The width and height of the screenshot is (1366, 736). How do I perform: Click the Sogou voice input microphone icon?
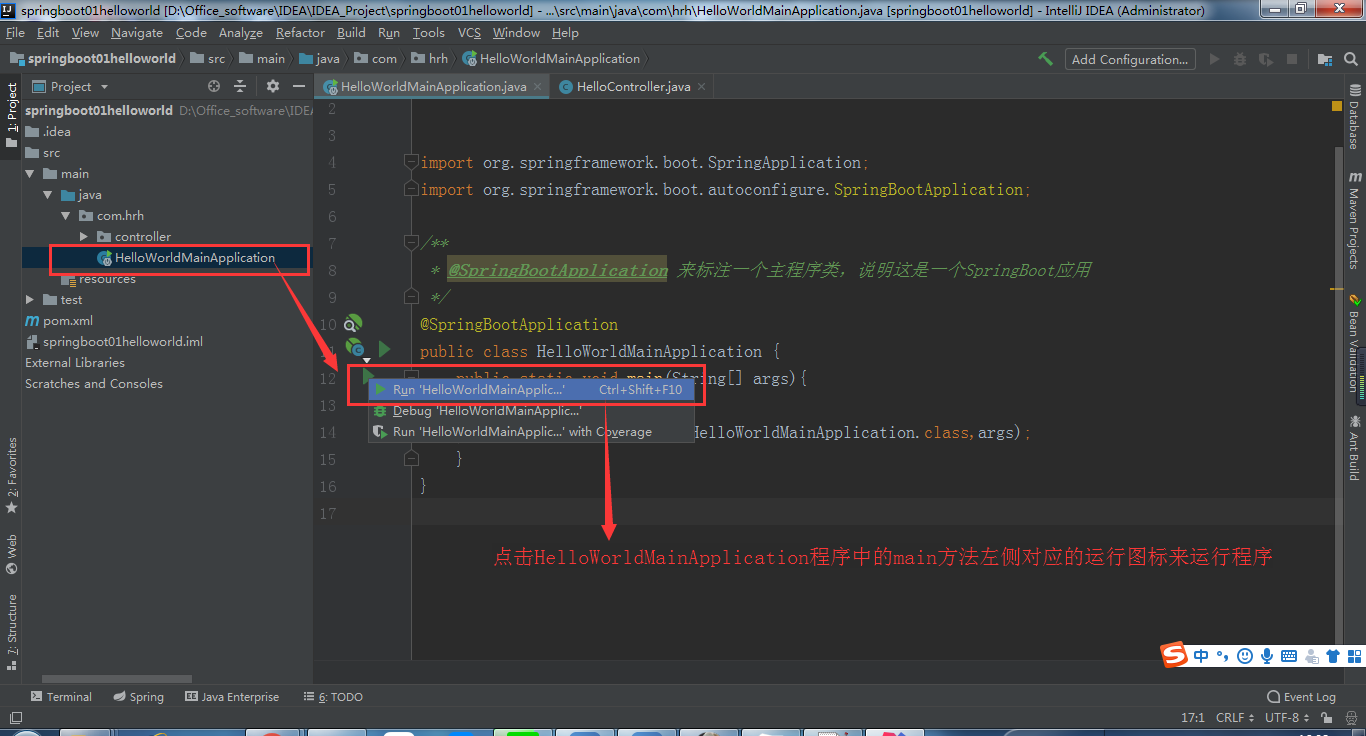tap(1267, 656)
